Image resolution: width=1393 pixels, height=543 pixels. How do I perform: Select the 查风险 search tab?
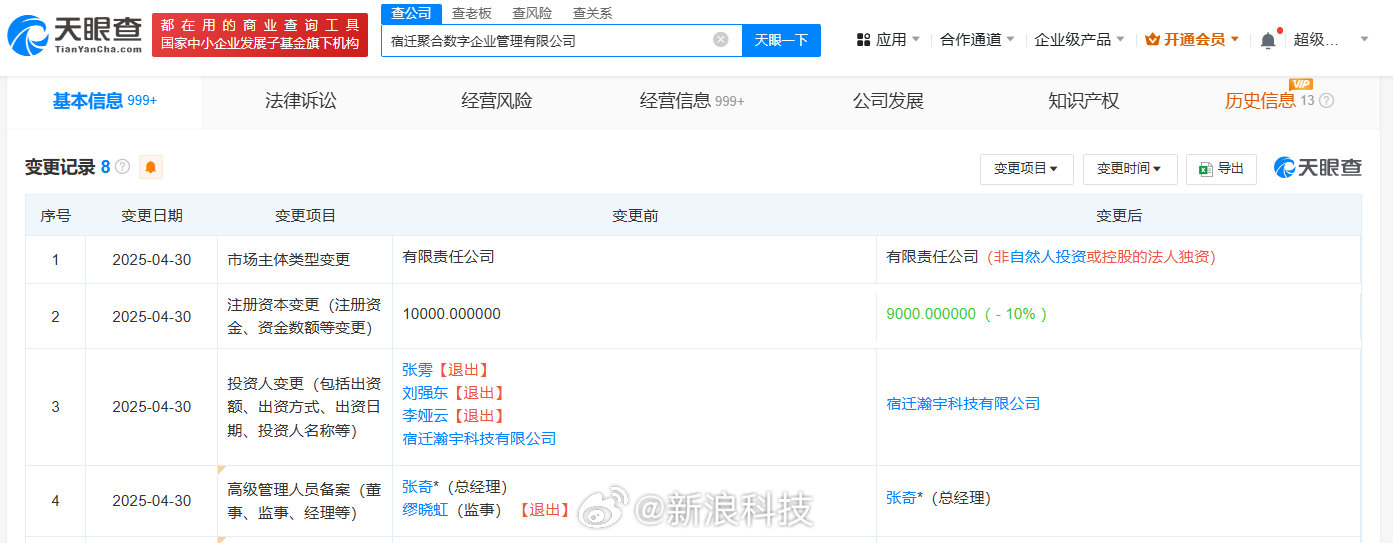tap(532, 13)
